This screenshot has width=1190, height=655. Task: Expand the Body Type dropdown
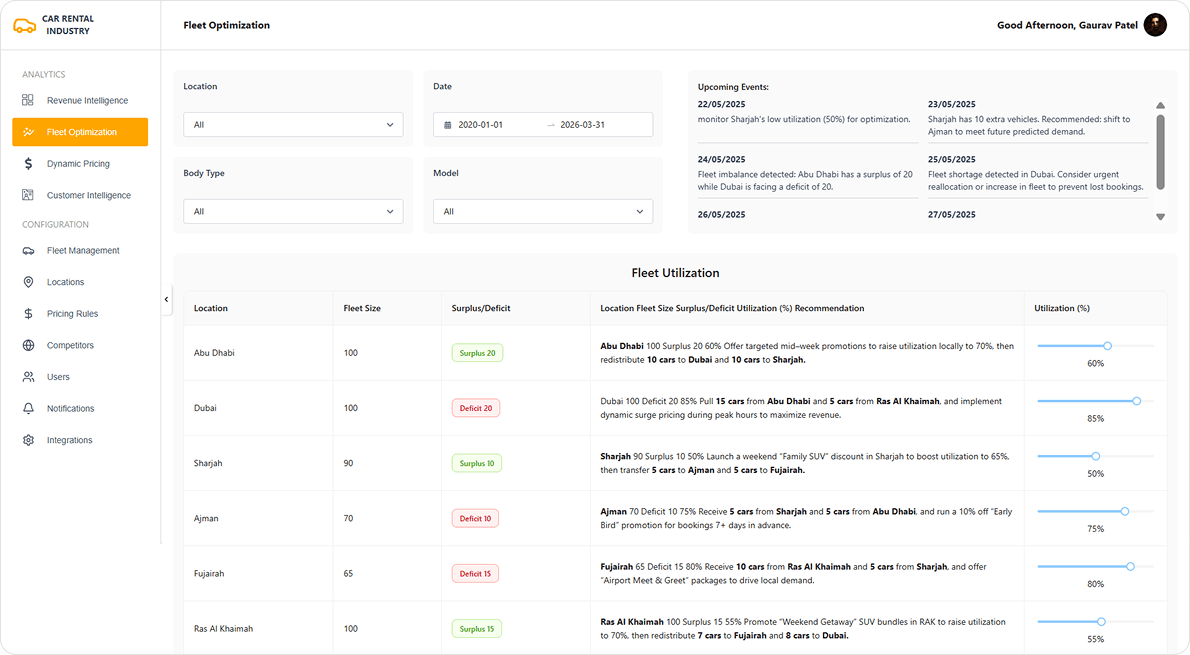[293, 212]
